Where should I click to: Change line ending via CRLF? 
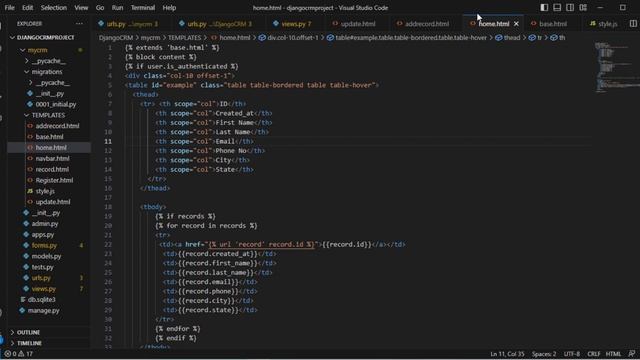593,354
